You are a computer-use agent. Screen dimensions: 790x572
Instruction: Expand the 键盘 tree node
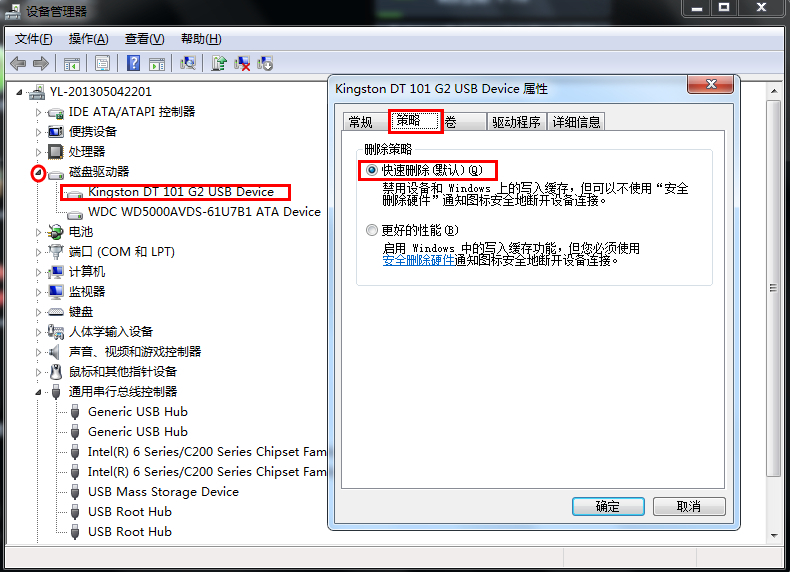(38, 312)
